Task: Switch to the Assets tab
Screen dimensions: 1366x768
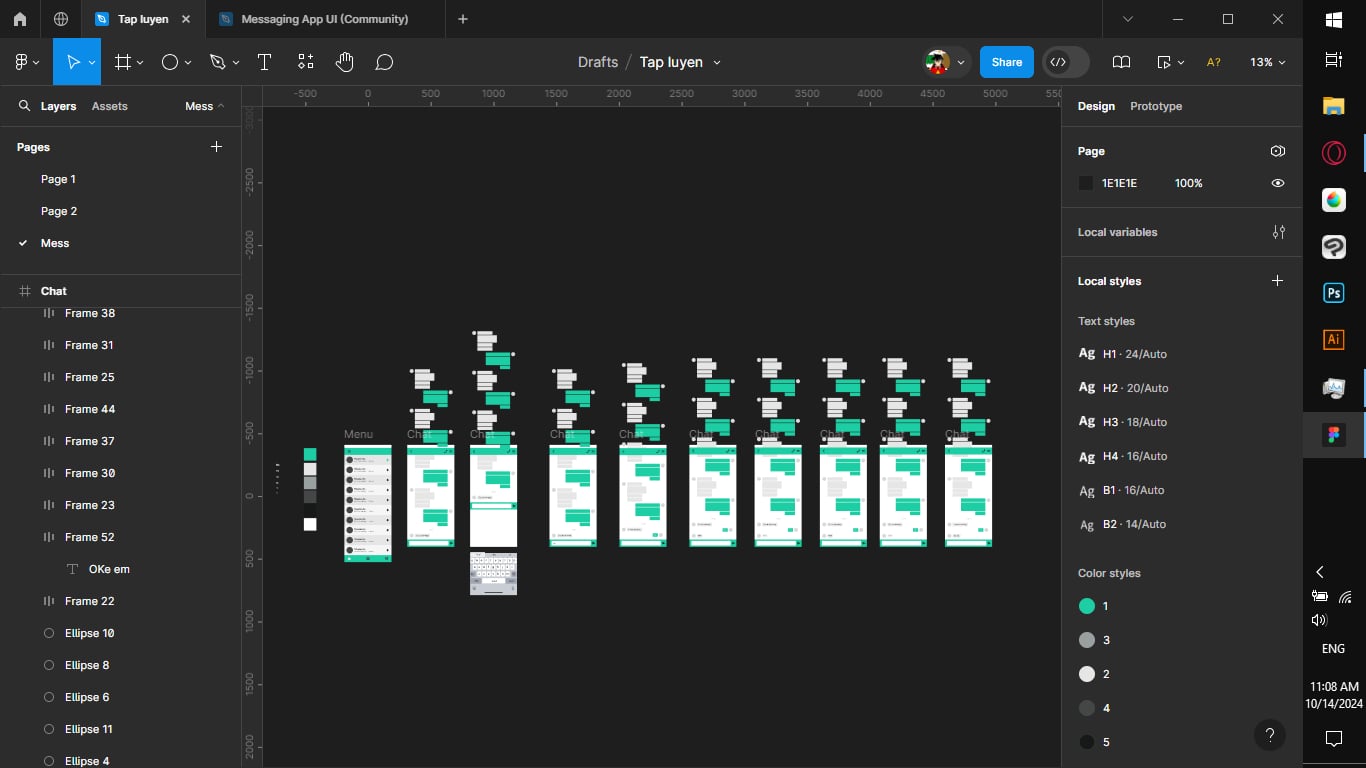Action: (109, 106)
